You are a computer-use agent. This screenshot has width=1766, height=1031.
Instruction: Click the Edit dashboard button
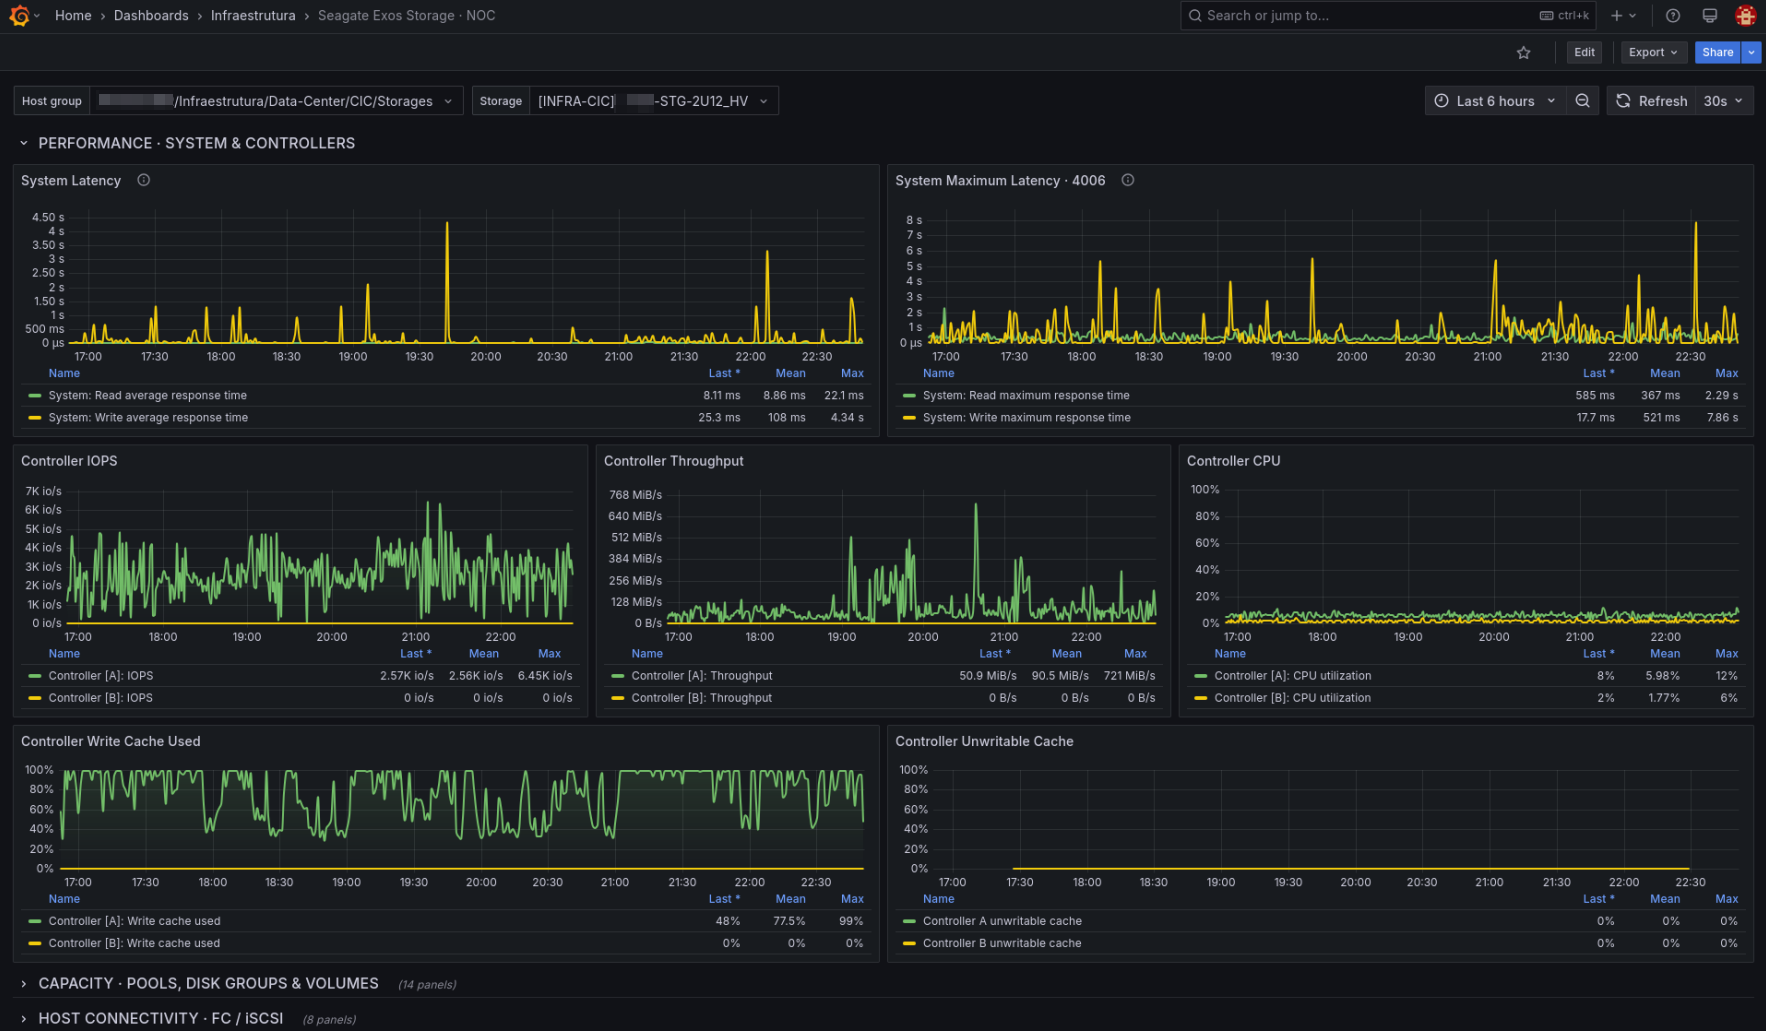tap(1584, 52)
